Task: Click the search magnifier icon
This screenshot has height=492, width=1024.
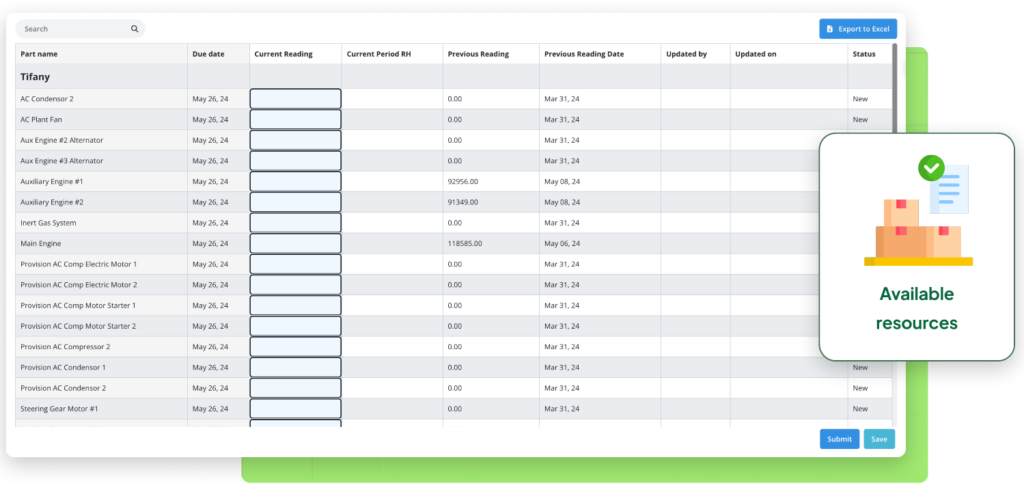Action: 135,29
